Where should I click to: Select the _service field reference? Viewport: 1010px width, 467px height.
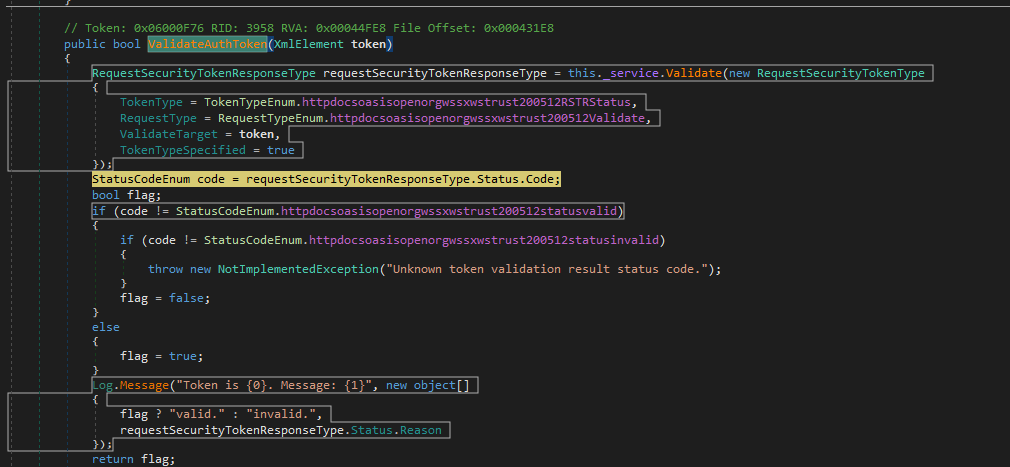tap(631, 73)
